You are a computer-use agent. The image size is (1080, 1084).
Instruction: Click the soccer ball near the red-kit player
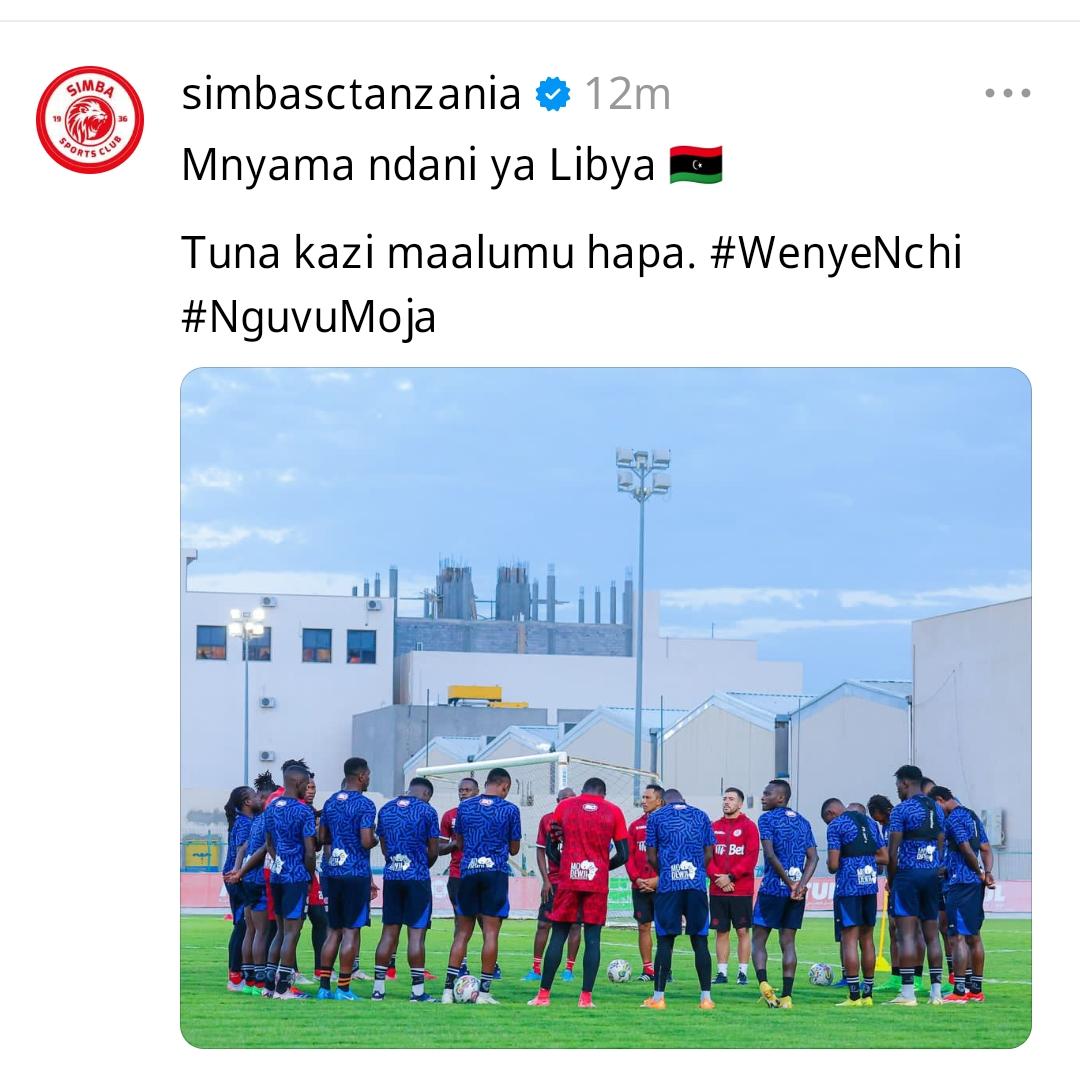click(x=619, y=970)
